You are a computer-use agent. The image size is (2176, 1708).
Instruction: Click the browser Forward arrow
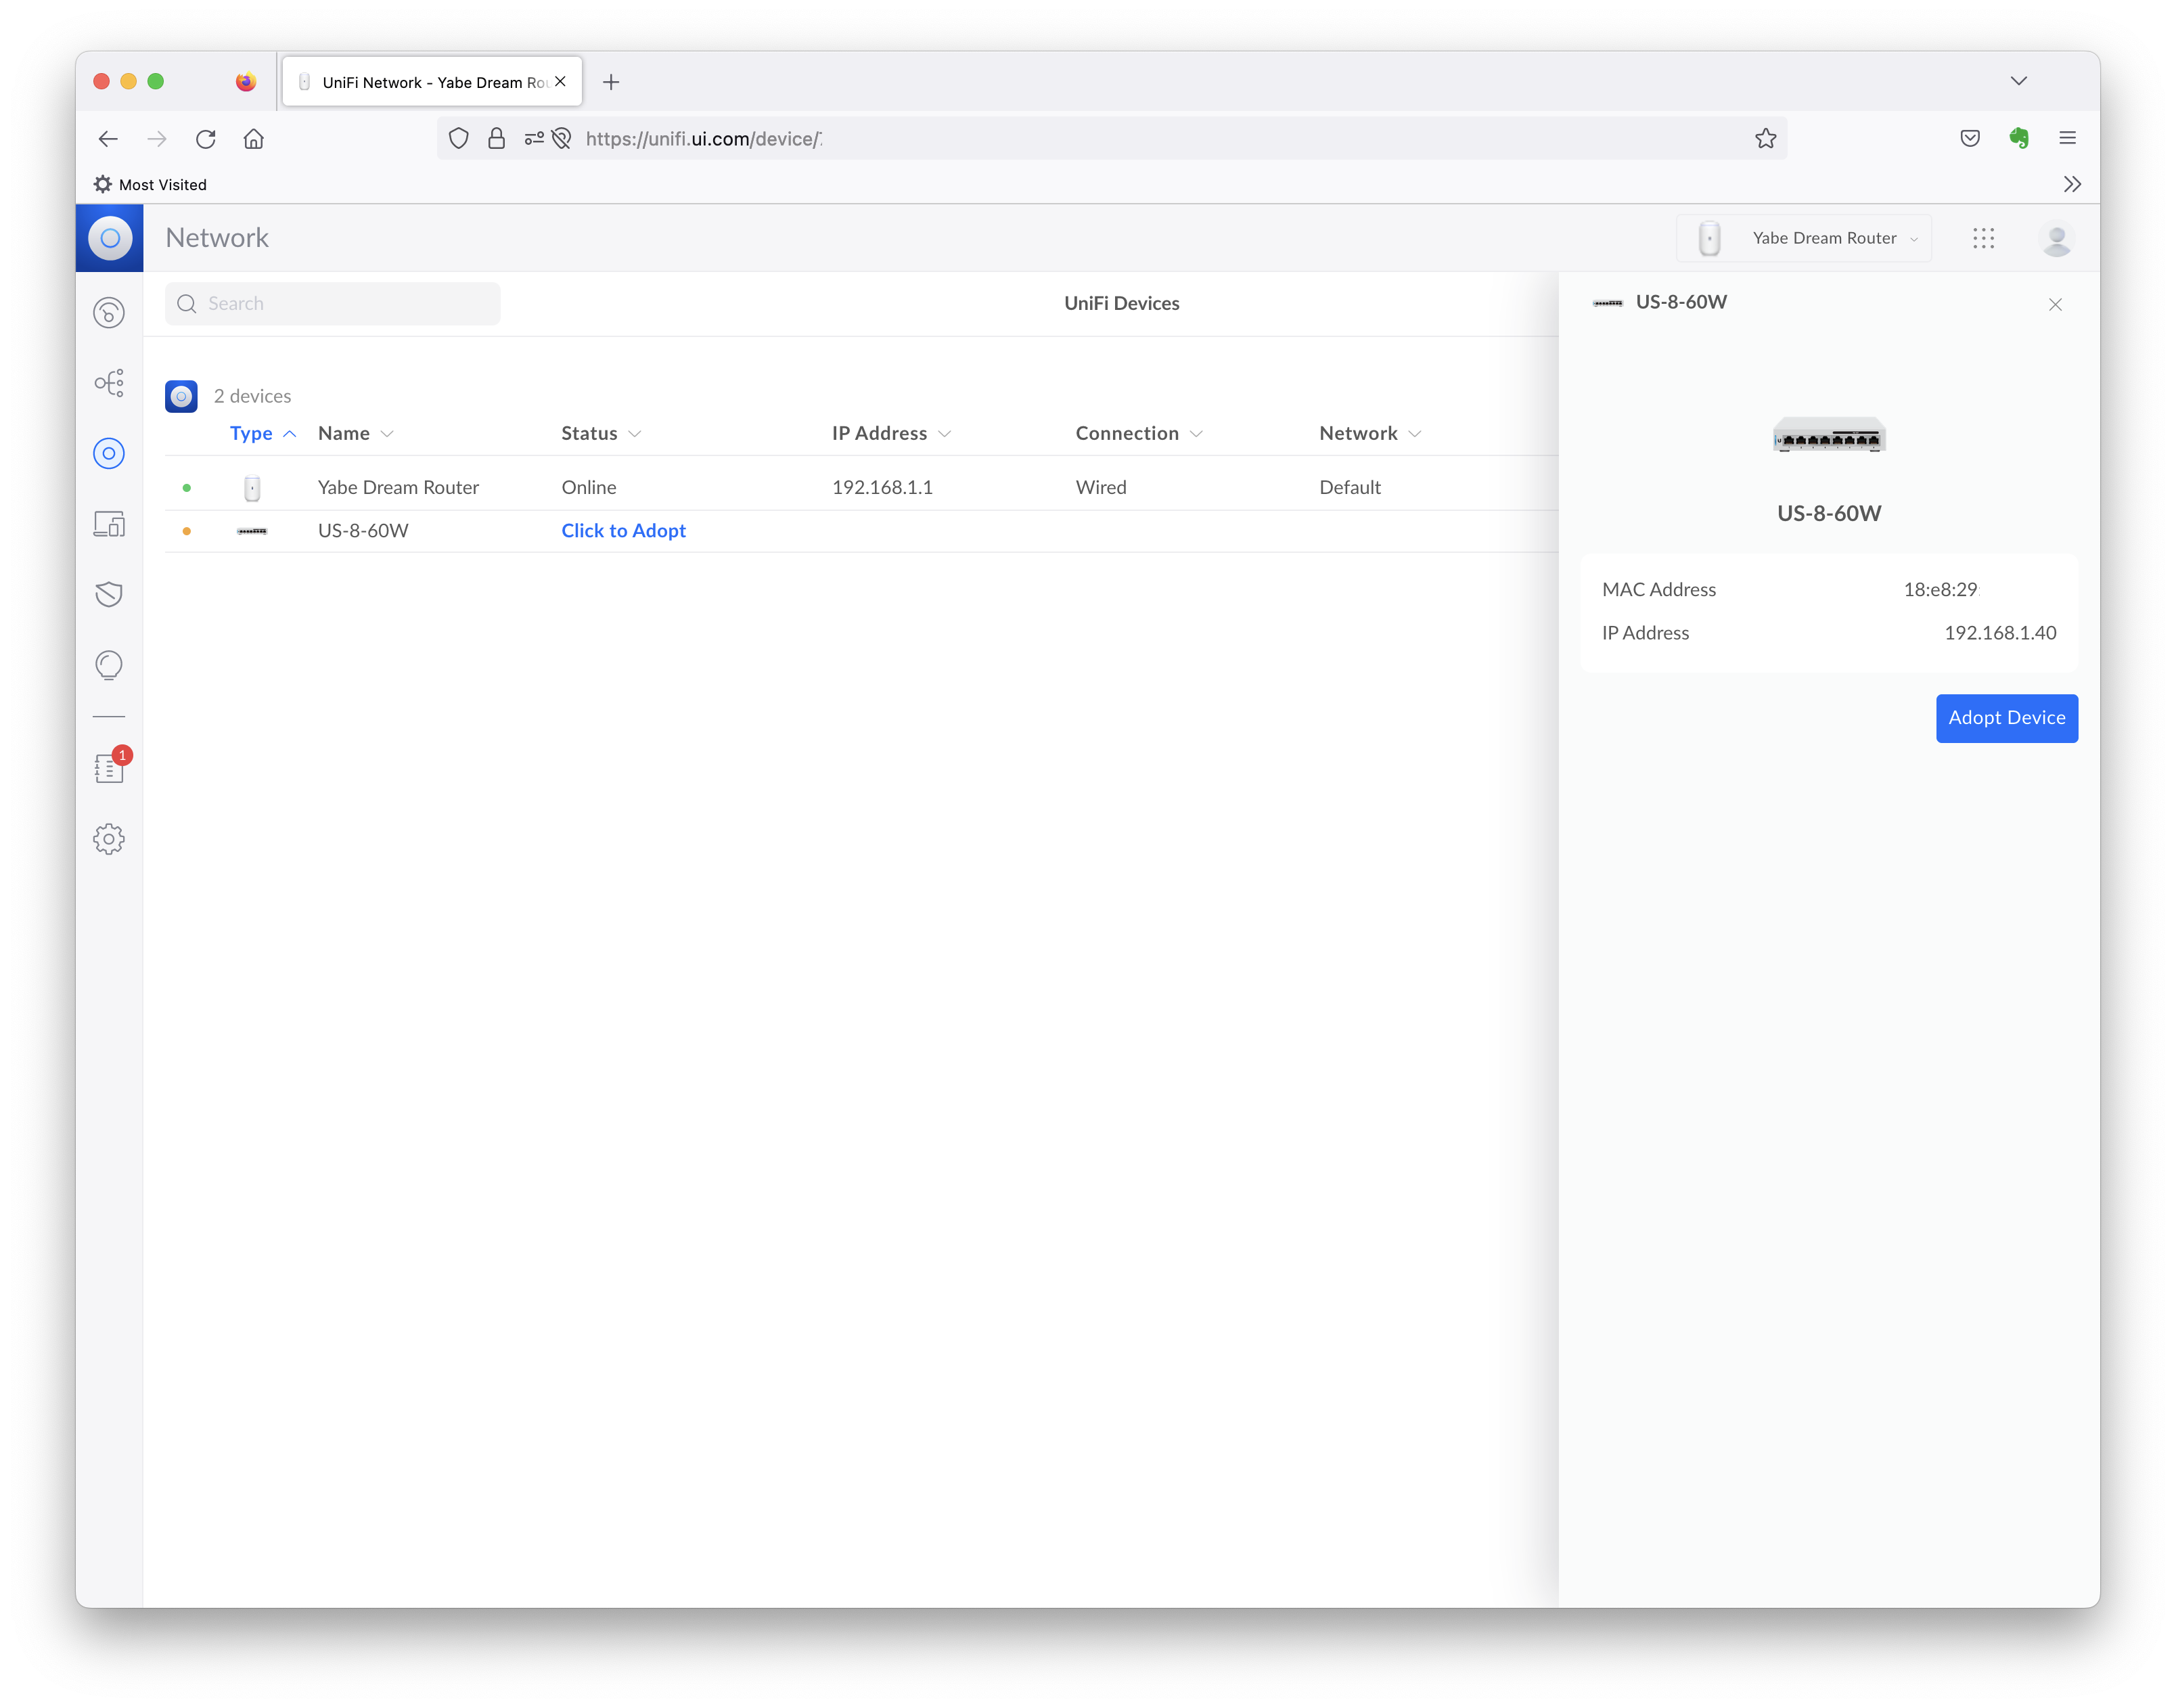157,139
